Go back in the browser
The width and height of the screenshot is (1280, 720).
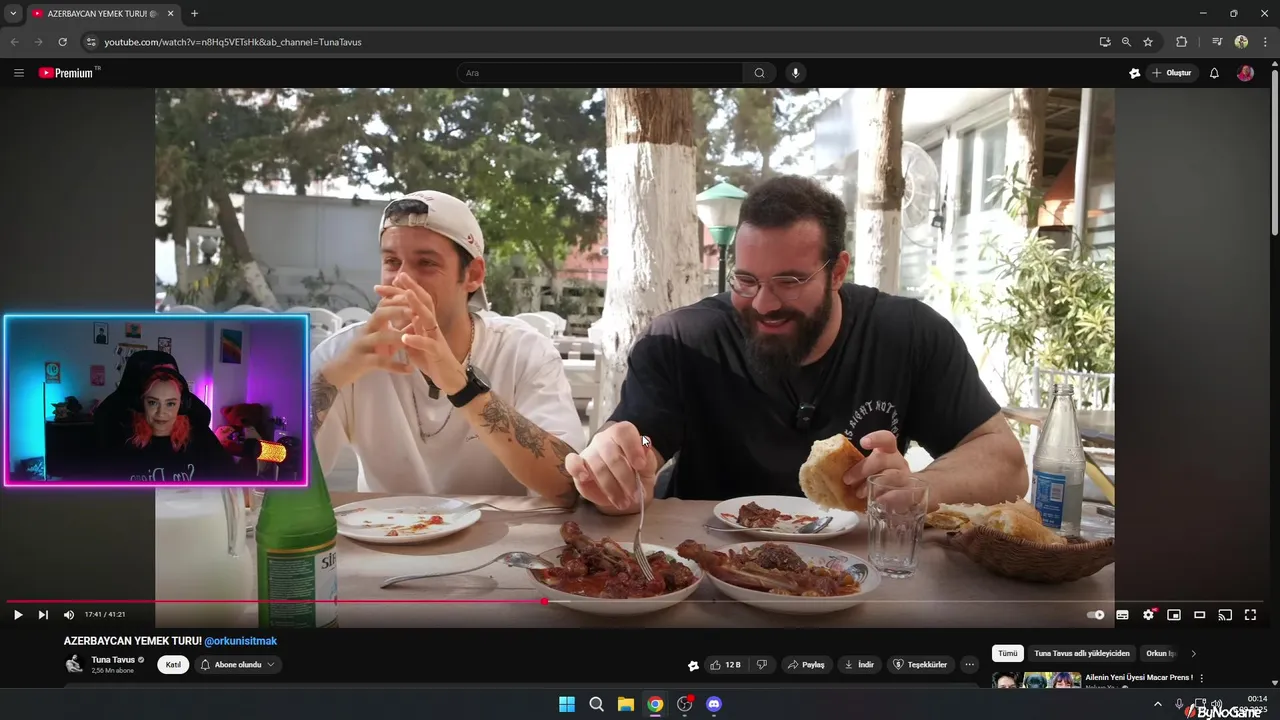14,42
